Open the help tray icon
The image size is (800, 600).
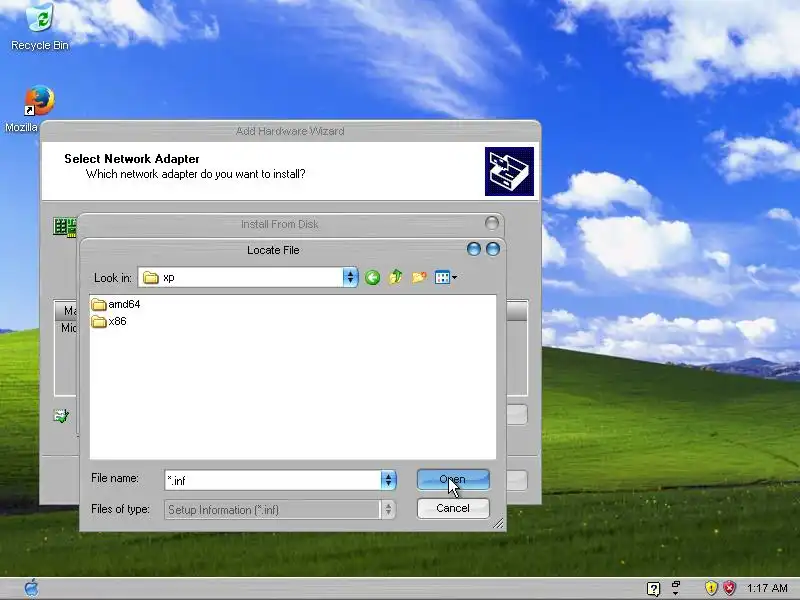[x=654, y=588]
